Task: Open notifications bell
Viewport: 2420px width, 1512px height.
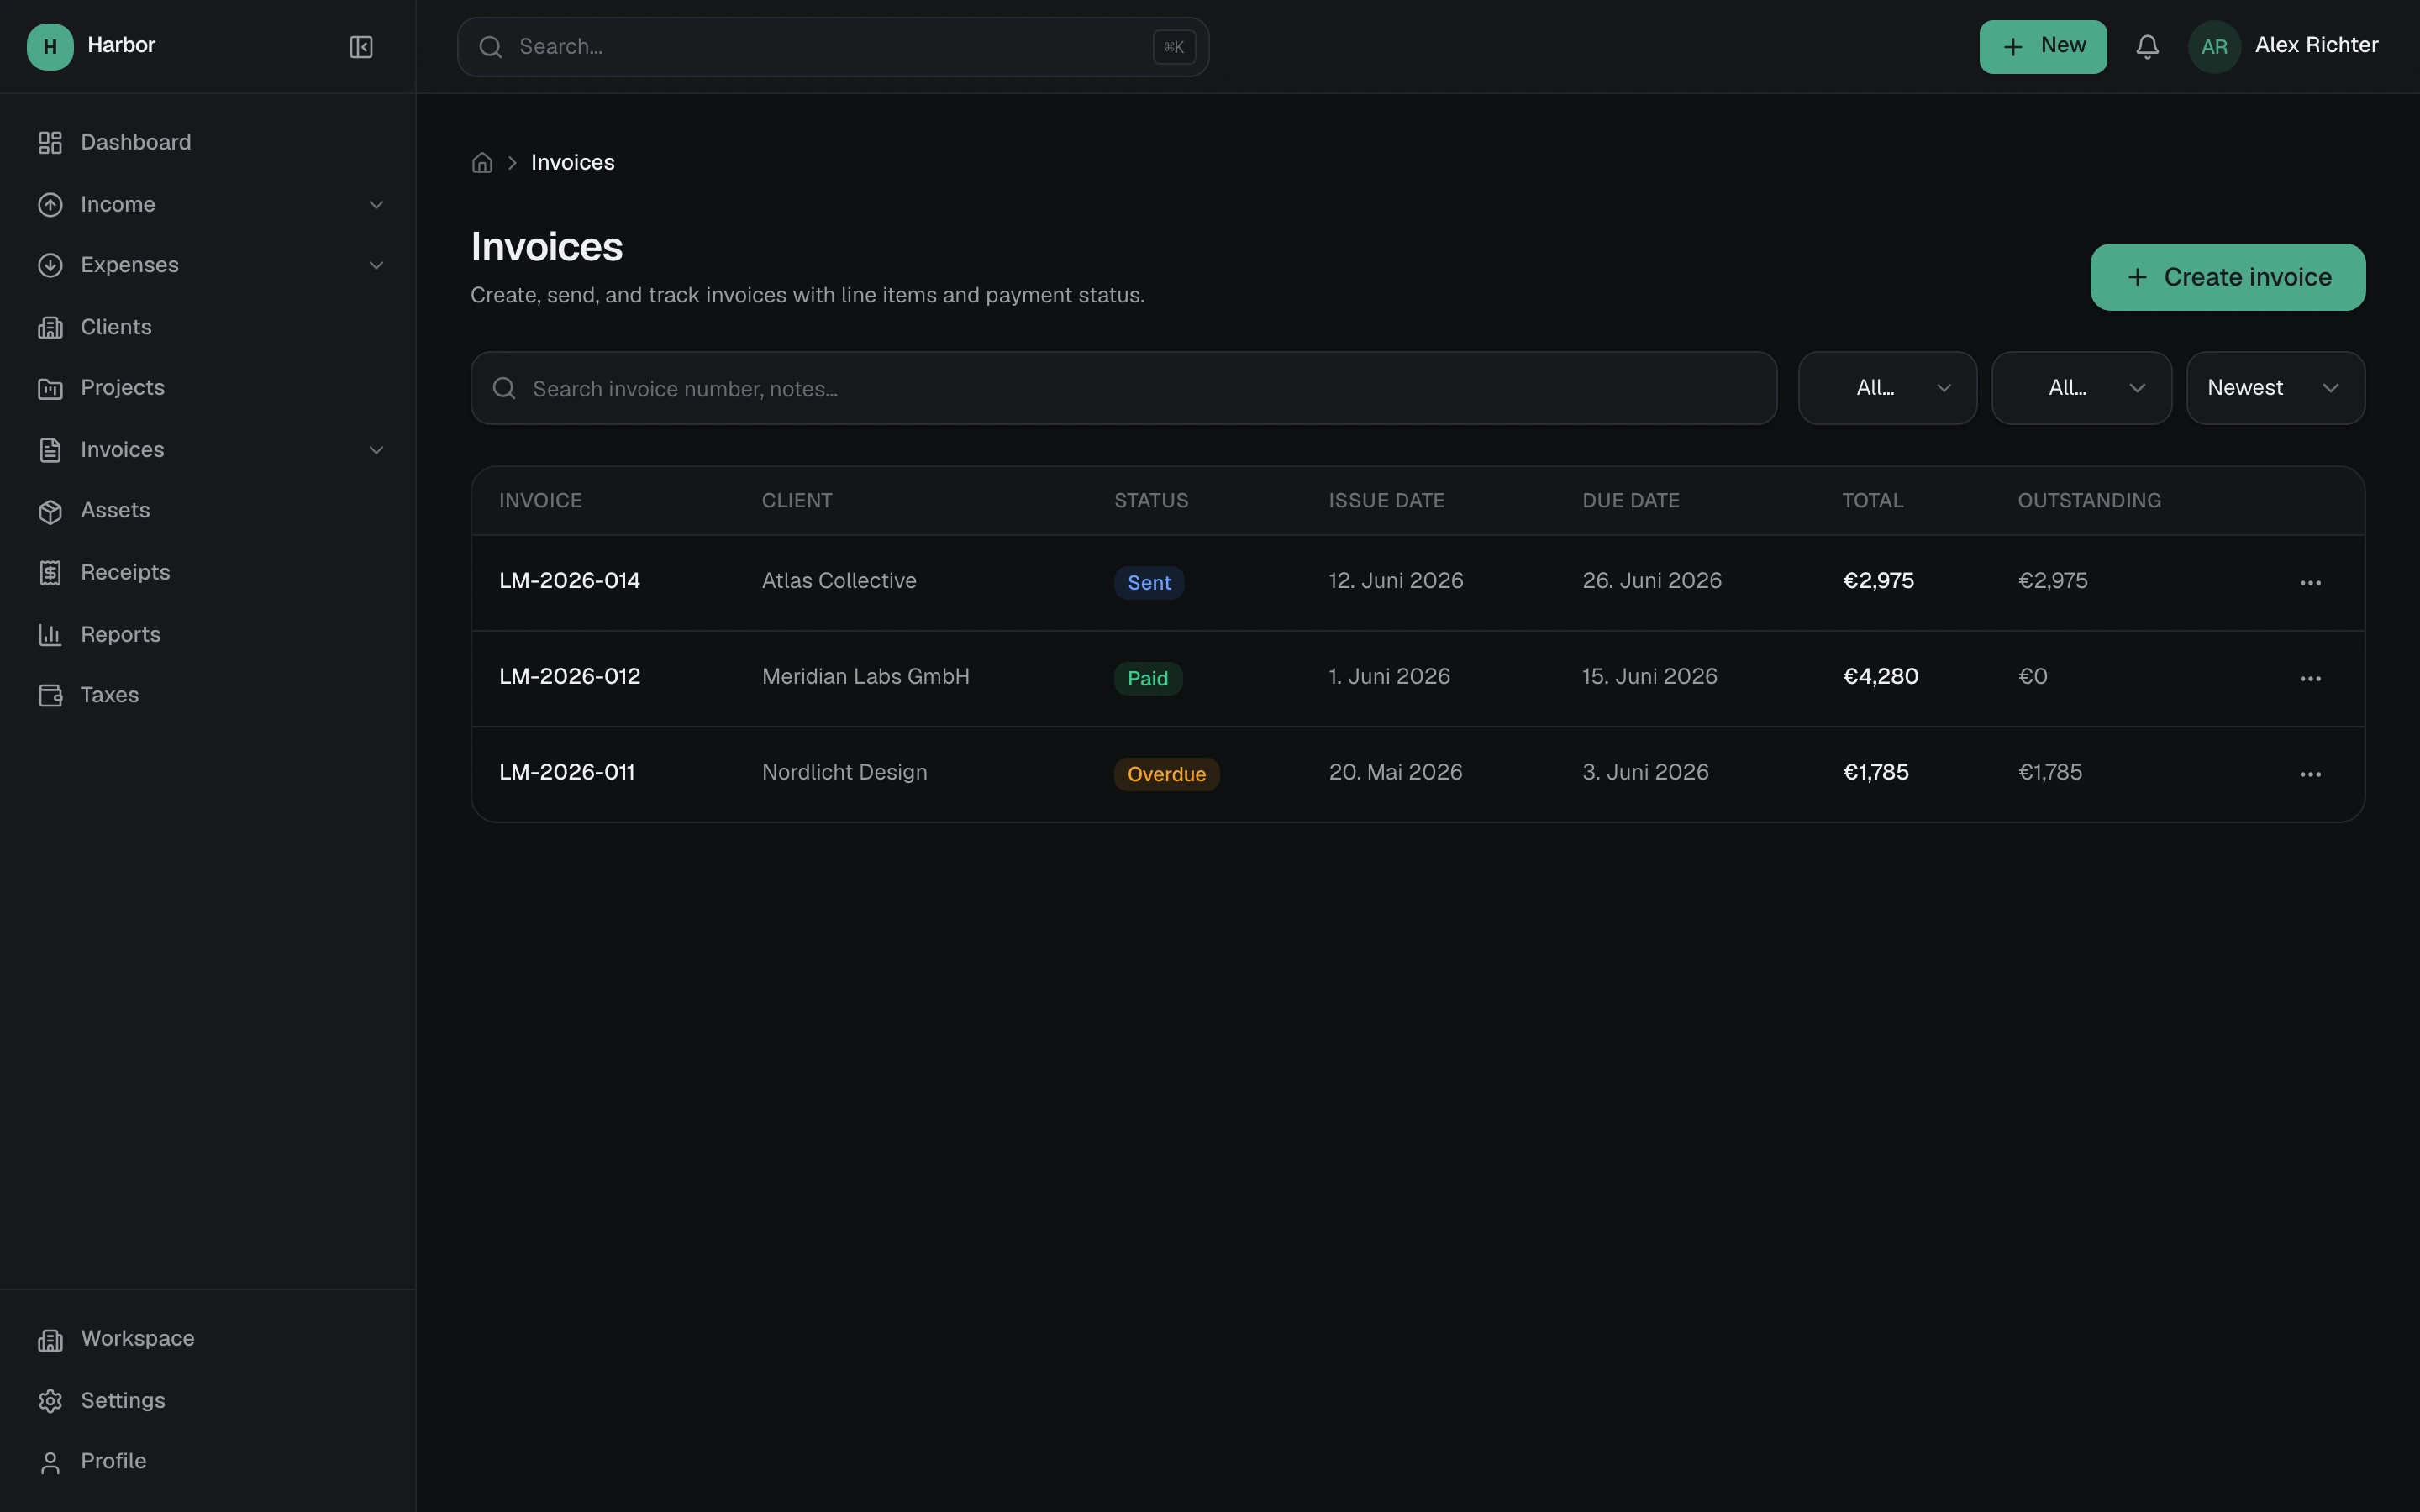Action: pyautogui.click(x=2147, y=47)
